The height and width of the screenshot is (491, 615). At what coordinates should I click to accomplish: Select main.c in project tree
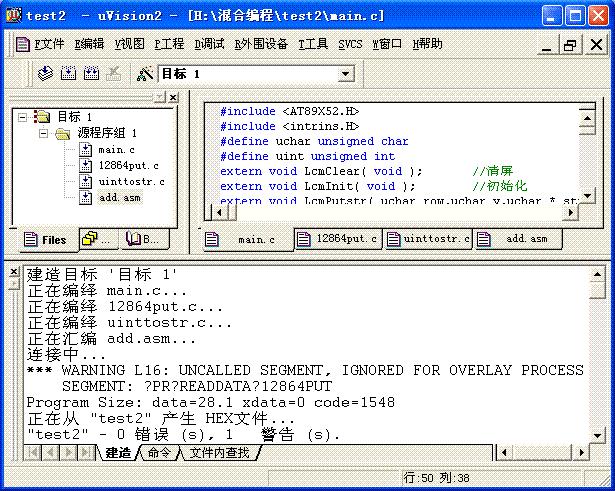pos(116,150)
